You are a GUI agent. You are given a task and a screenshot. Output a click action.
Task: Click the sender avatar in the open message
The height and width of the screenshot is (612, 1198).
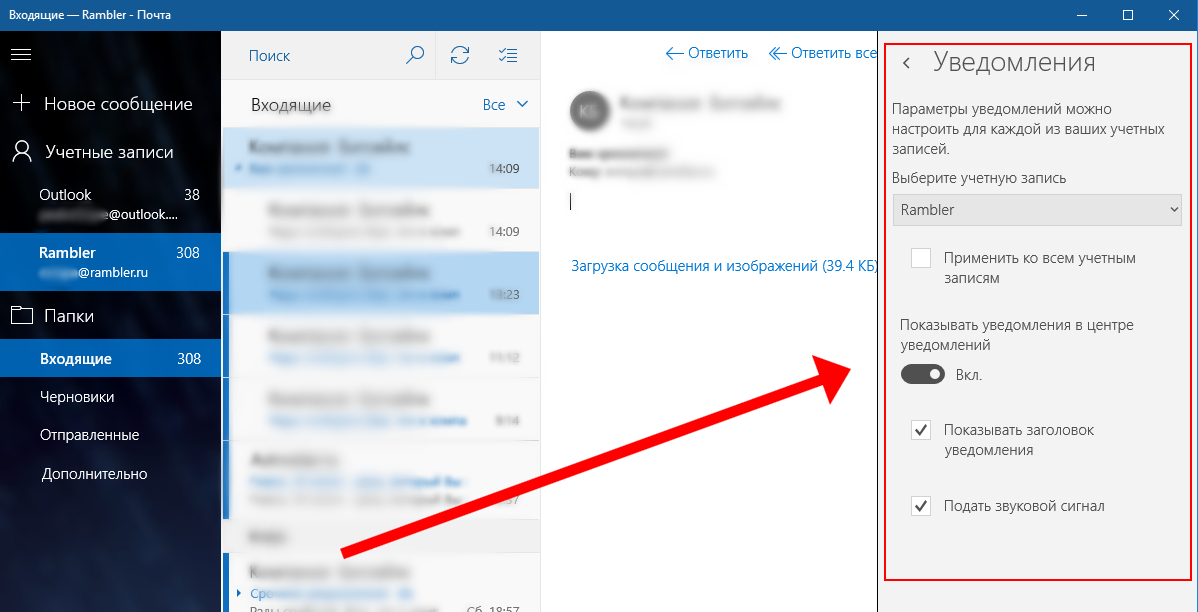[589, 110]
